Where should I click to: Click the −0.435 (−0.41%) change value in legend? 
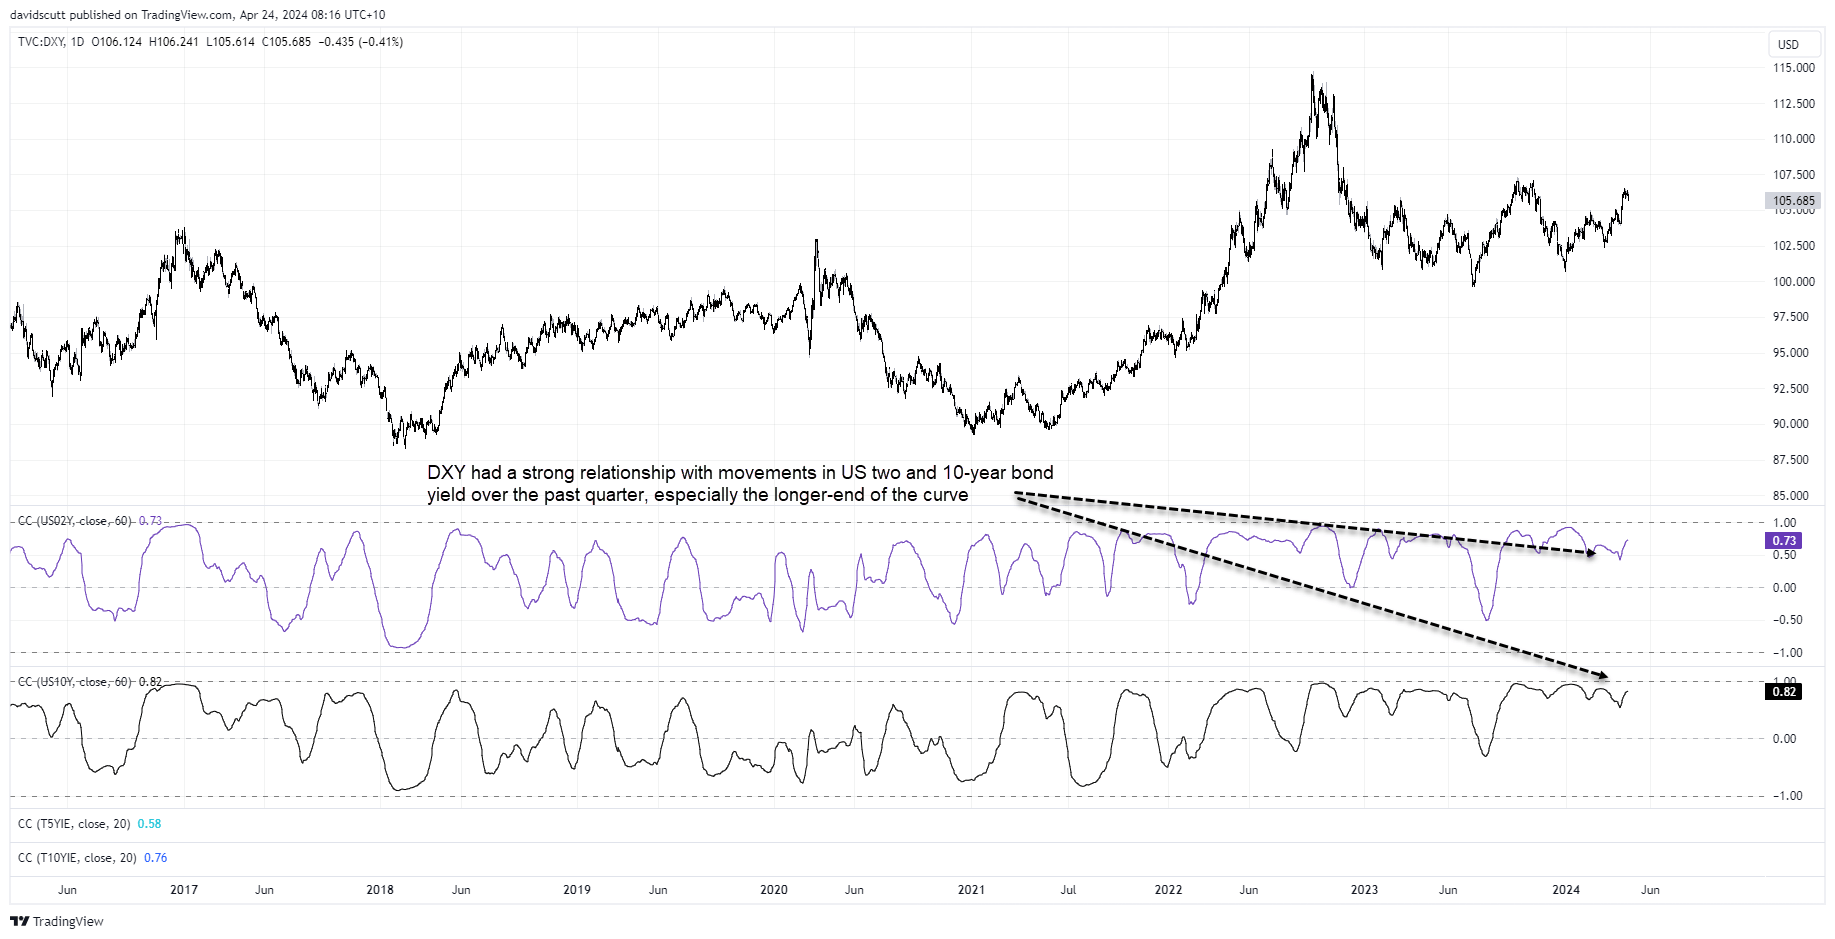point(361,42)
